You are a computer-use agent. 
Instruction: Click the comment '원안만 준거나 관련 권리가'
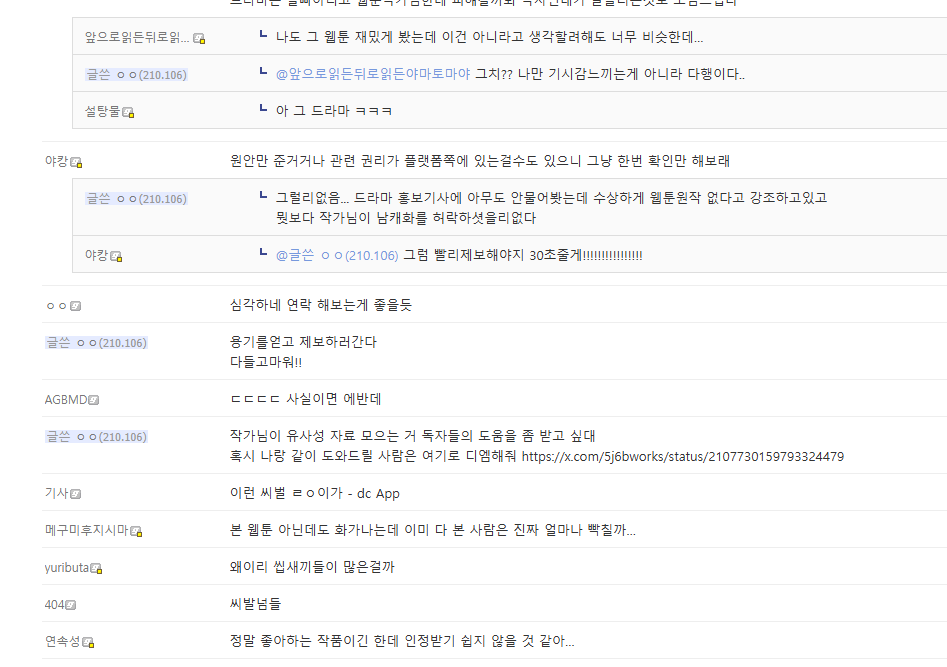[480, 161]
